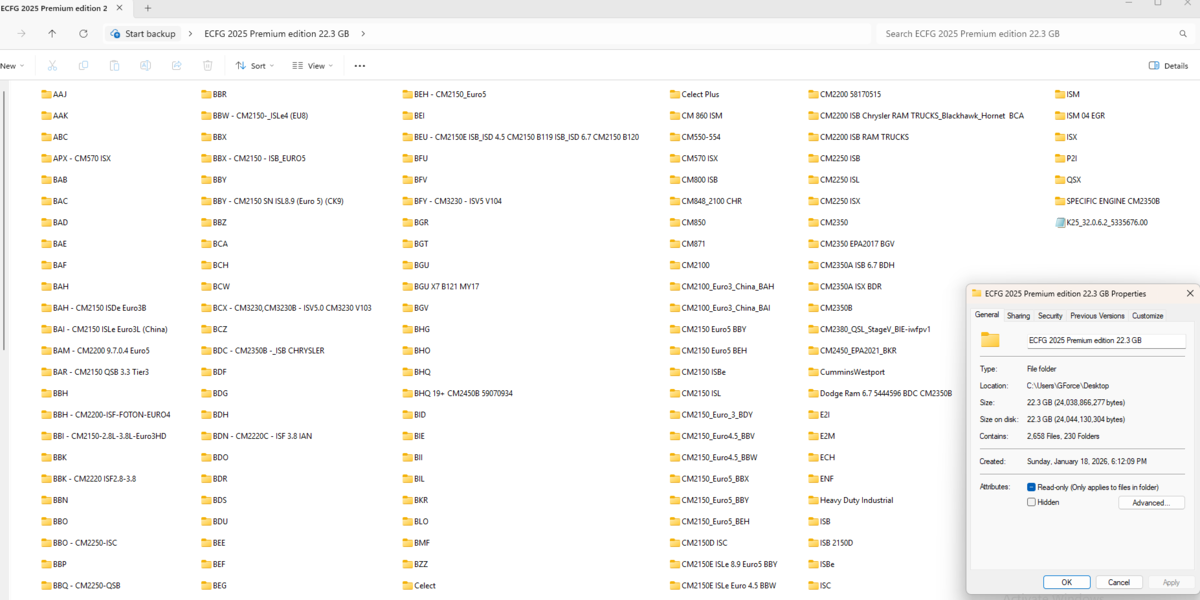Click the Paste clipboard icon
The width and height of the screenshot is (1200, 600).
tap(114, 66)
